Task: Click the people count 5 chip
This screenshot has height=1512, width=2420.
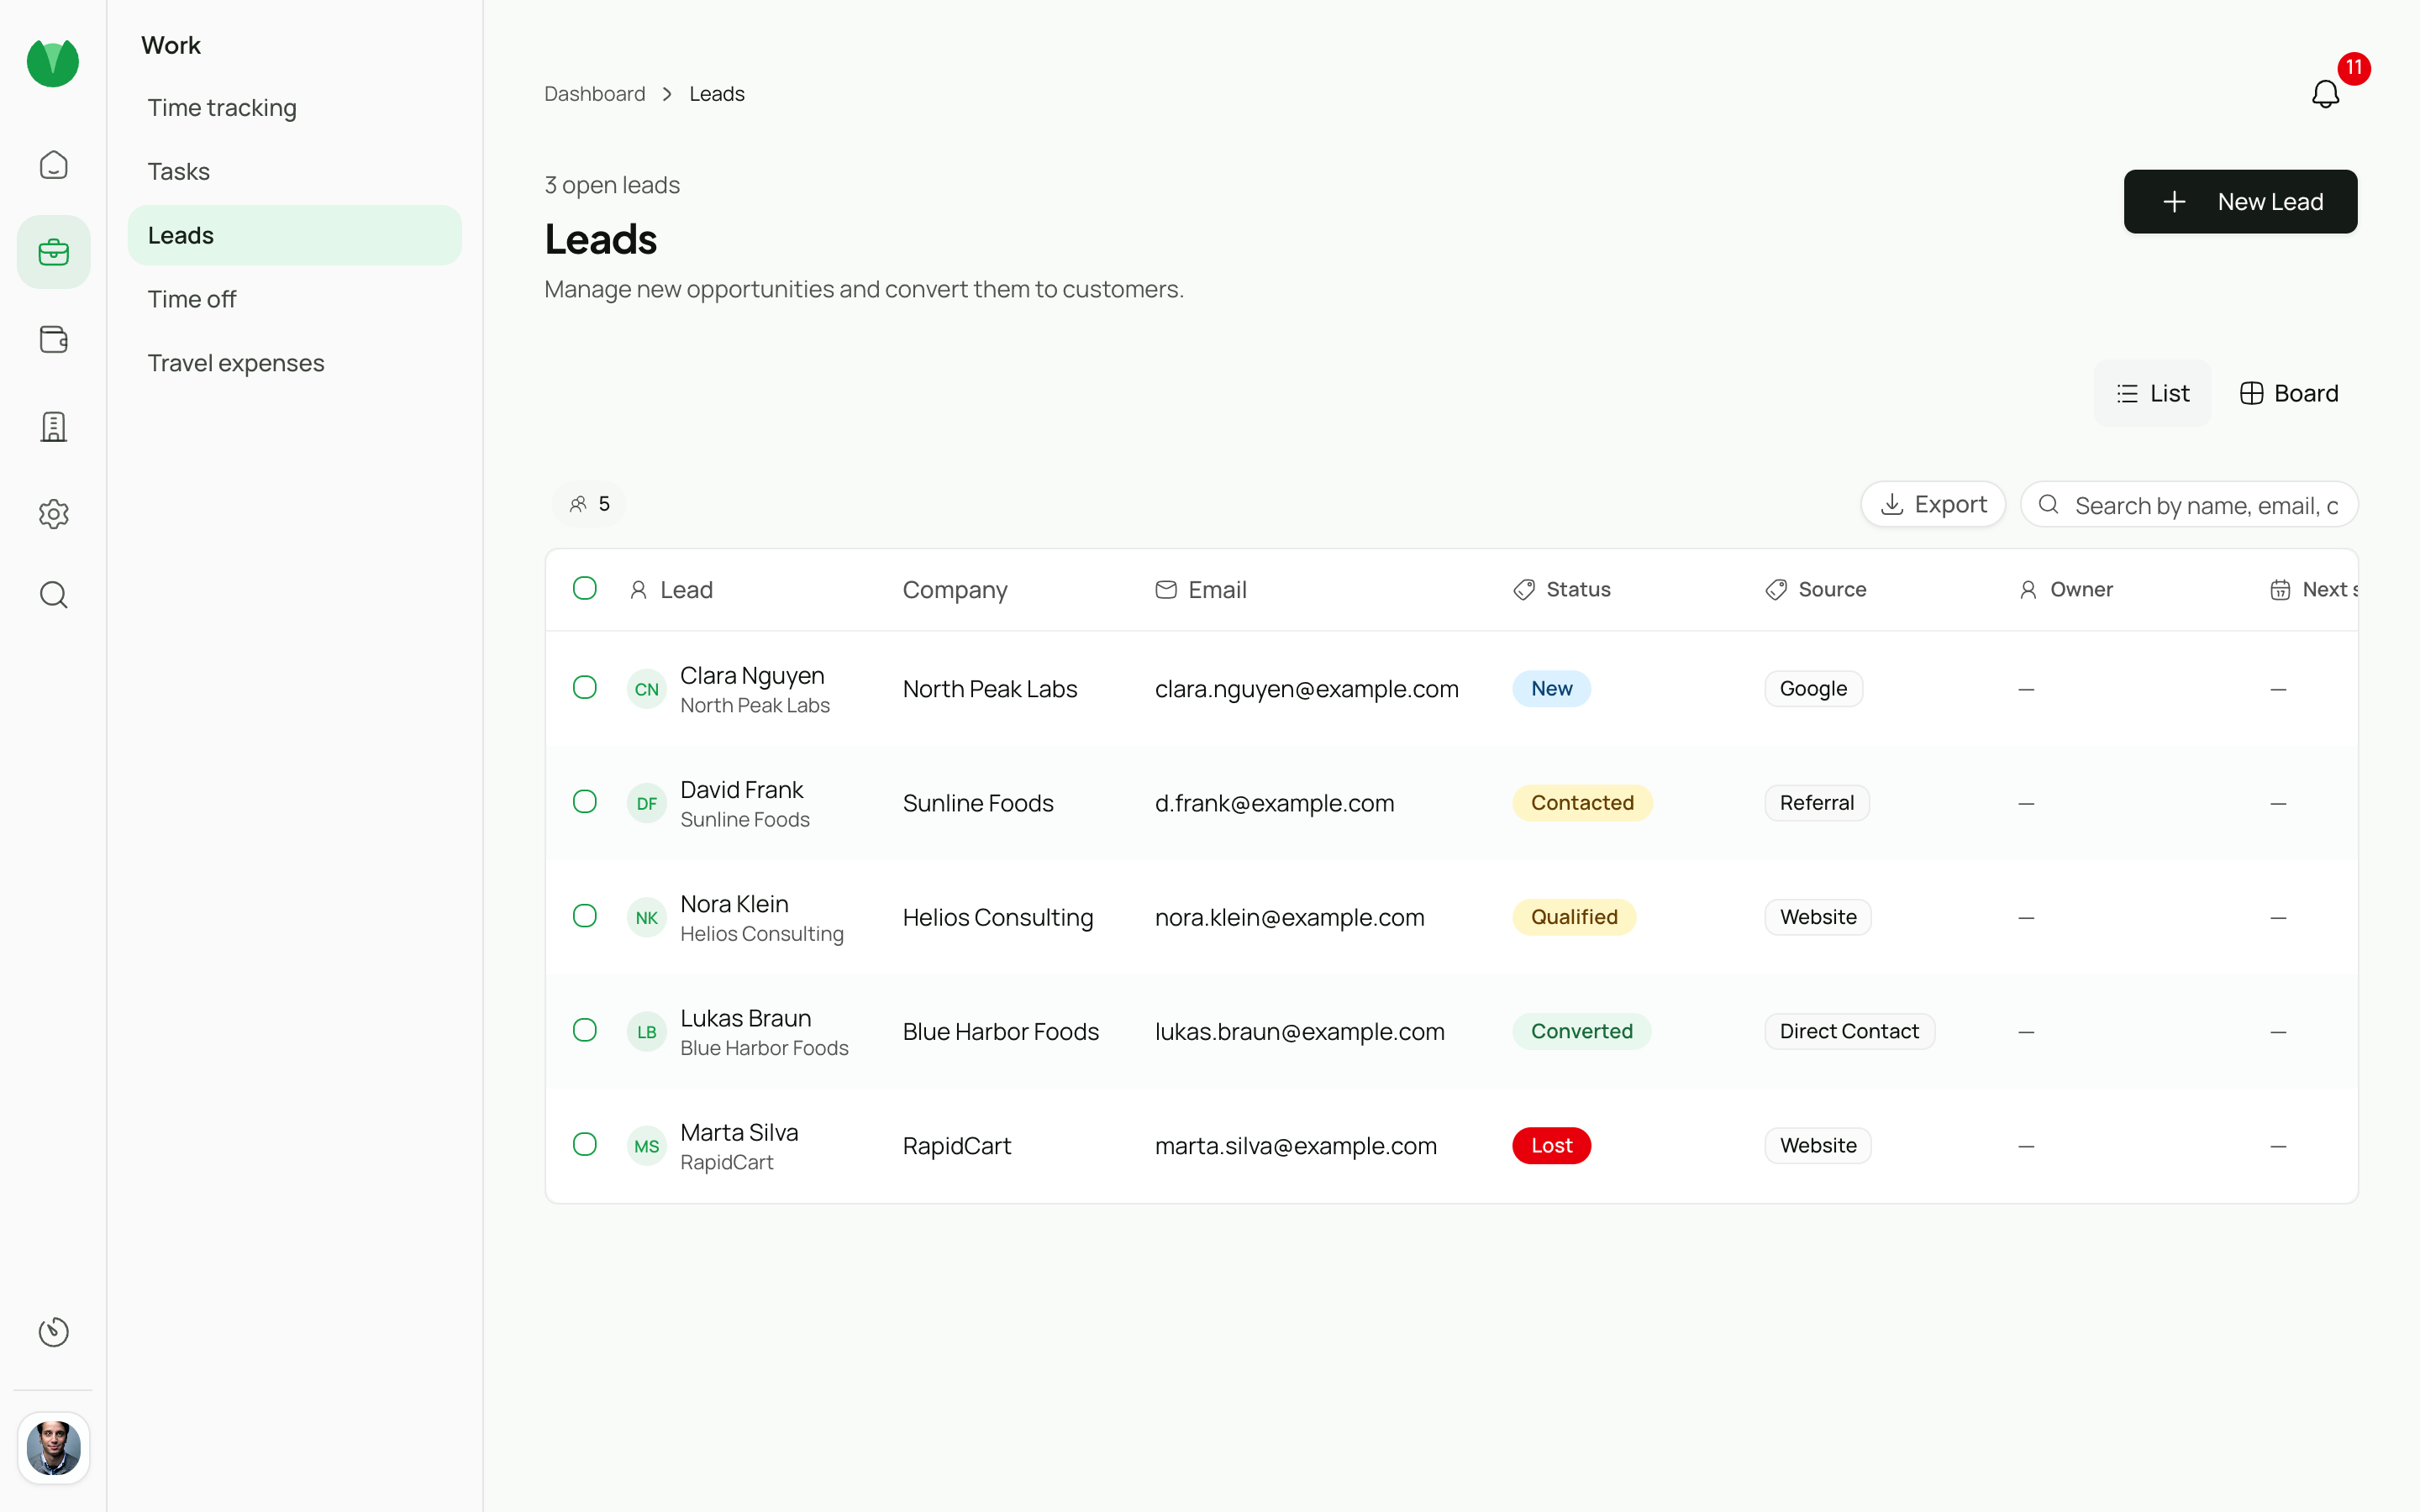Action: coord(589,504)
